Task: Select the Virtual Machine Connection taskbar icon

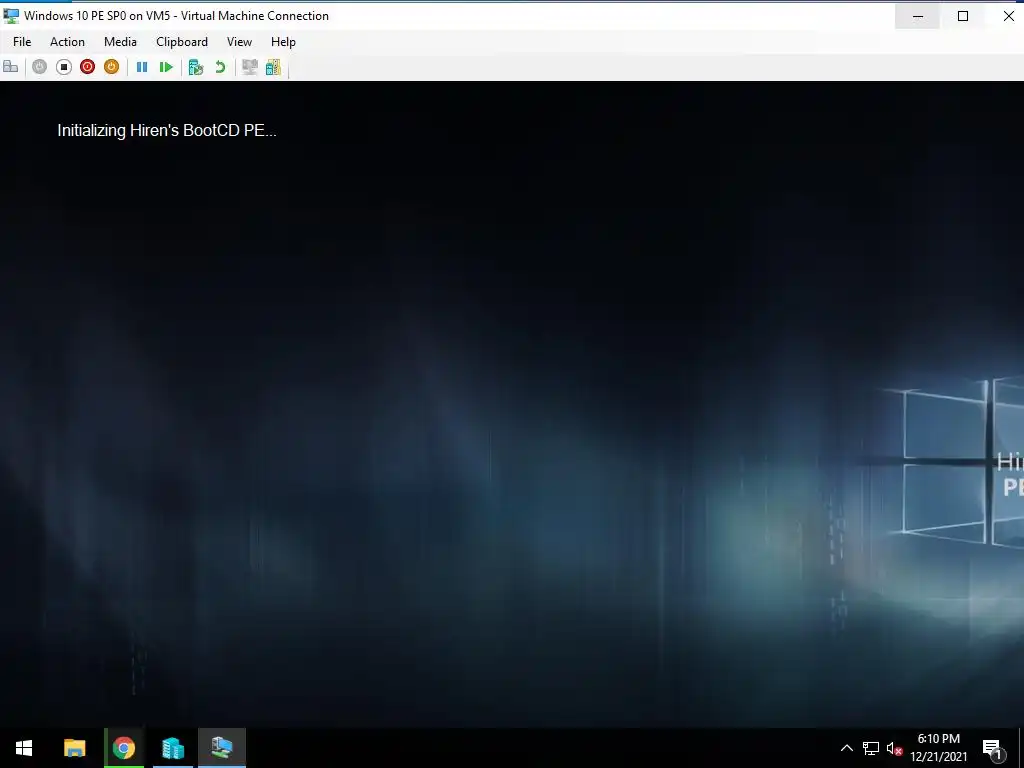Action: (x=222, y=748)
